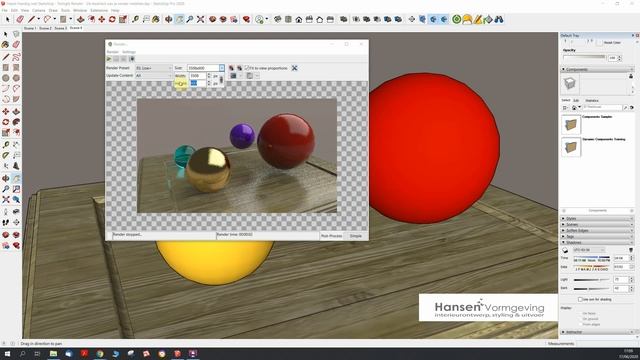Choose the Line pencil tool in top toolbar

31,19
